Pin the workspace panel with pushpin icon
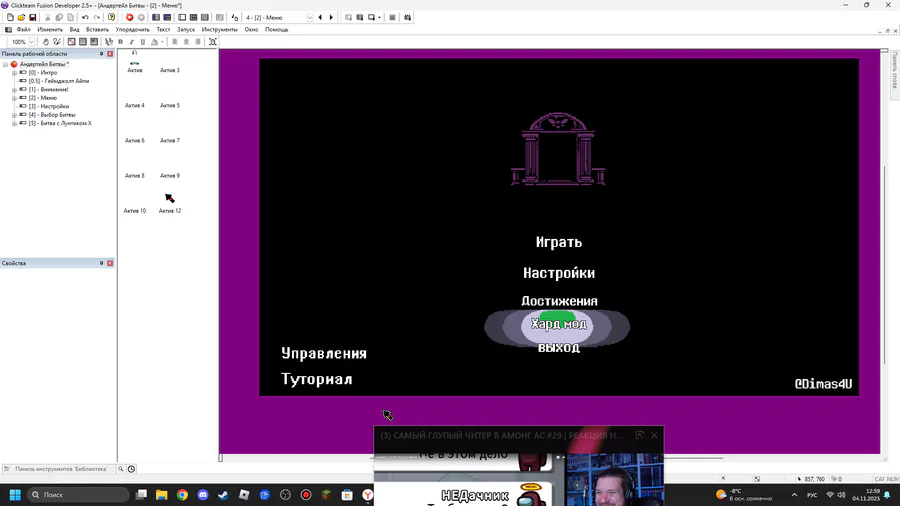Viewport: 900px width, 506px height. point(101,54)
